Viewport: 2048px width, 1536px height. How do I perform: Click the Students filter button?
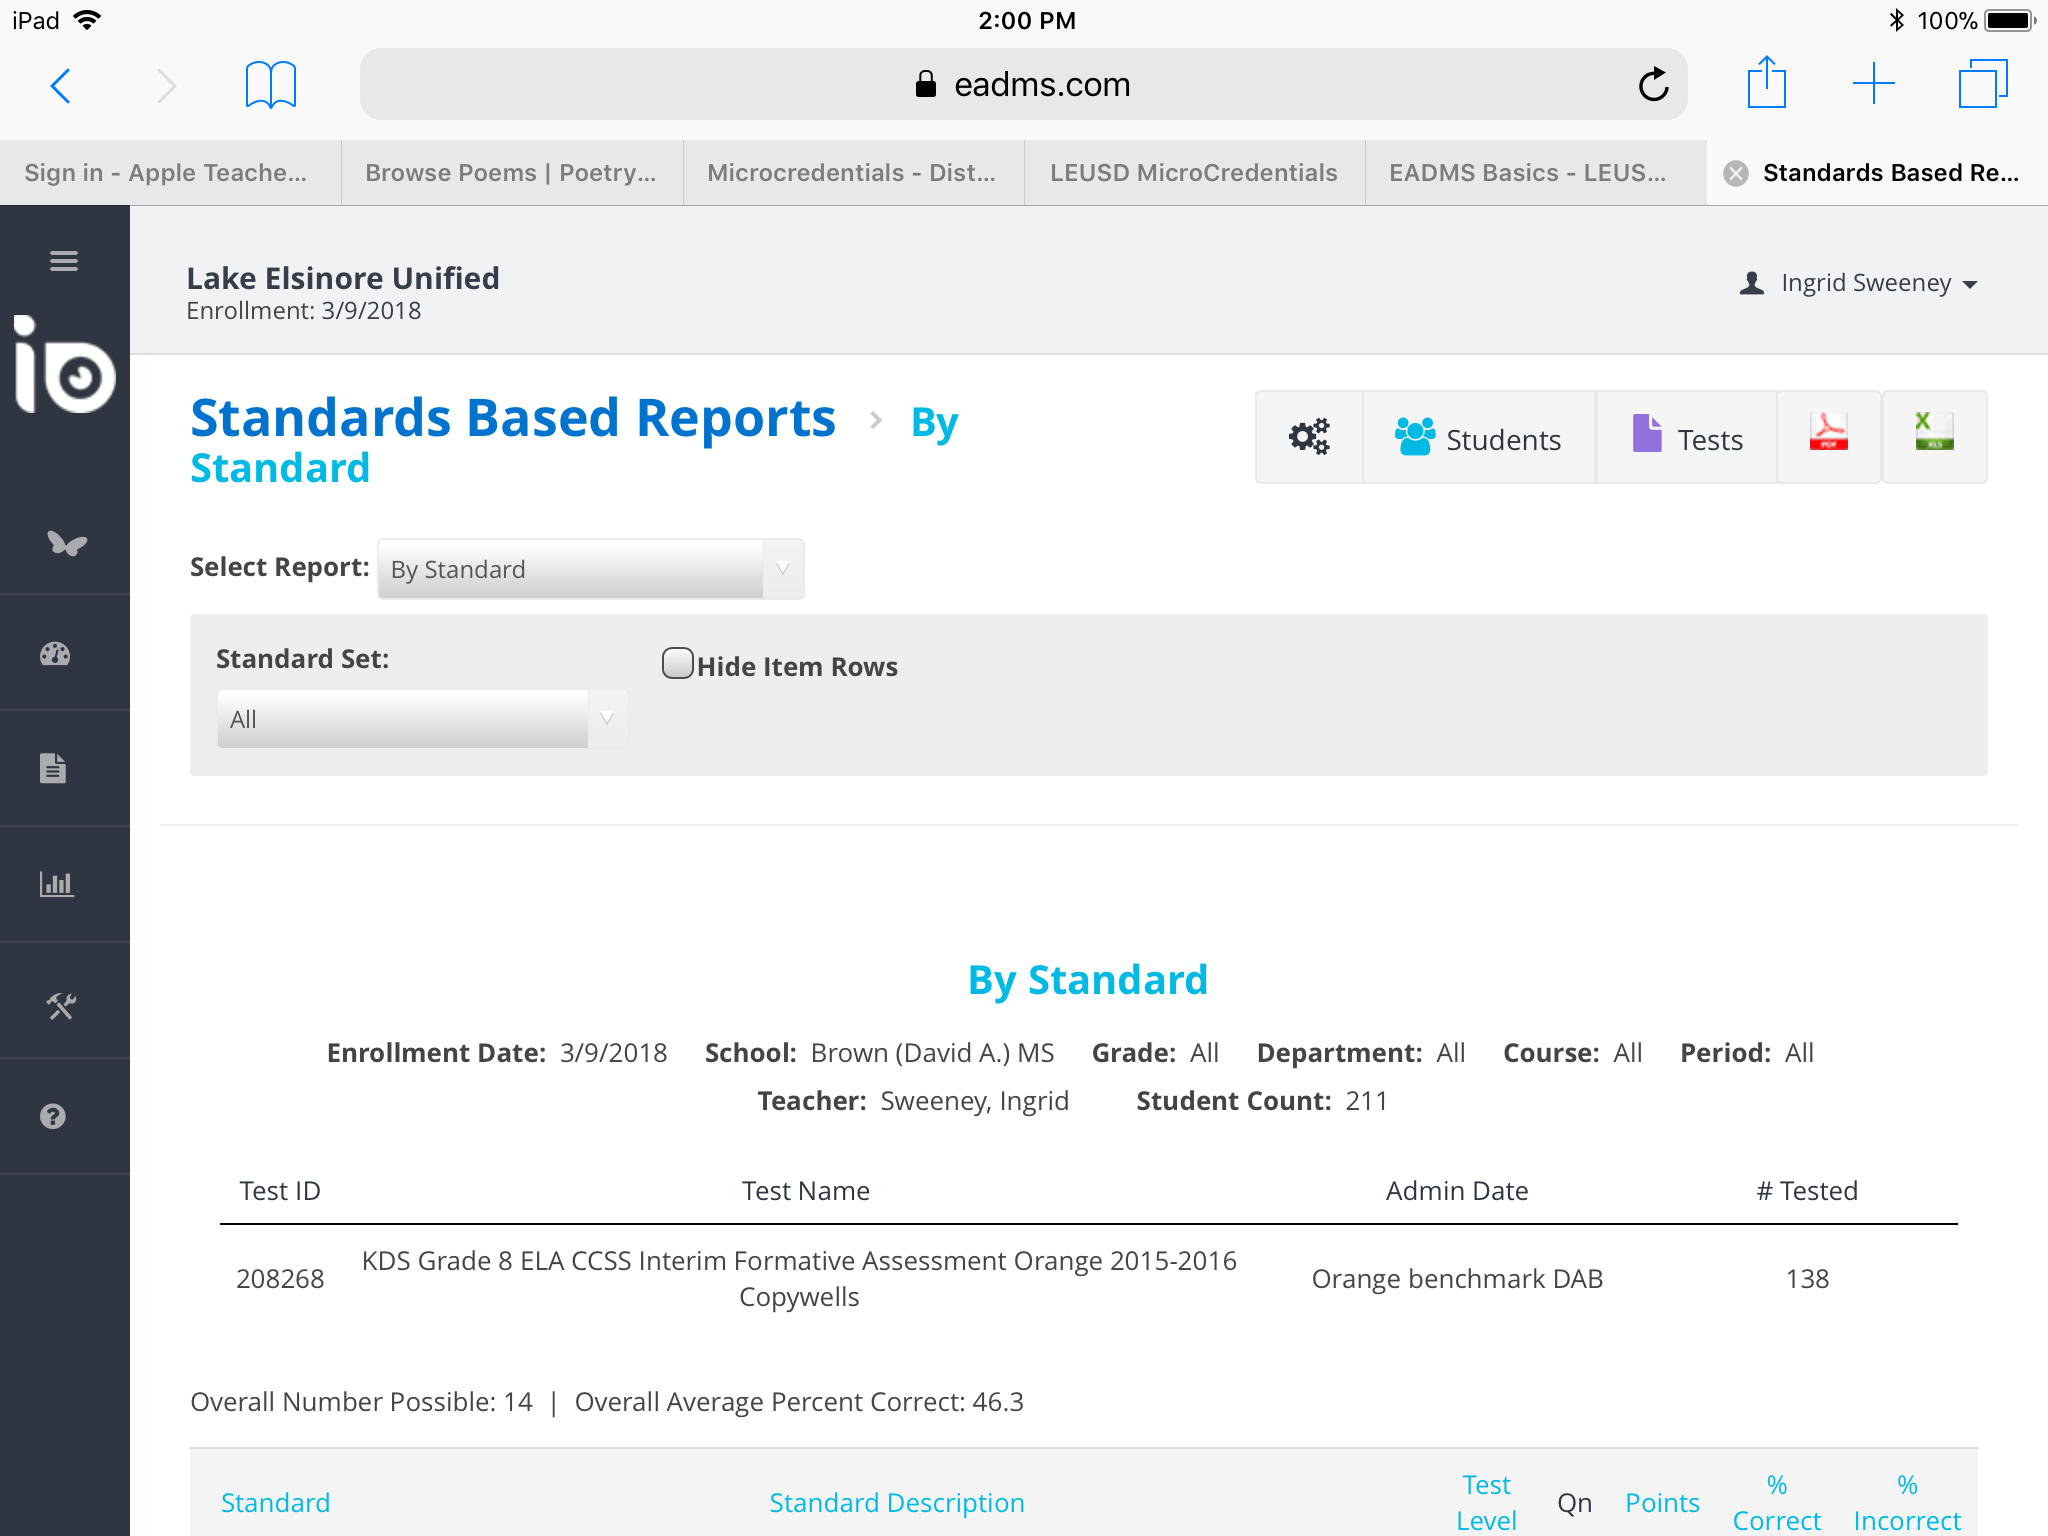tap(1478, 438)
